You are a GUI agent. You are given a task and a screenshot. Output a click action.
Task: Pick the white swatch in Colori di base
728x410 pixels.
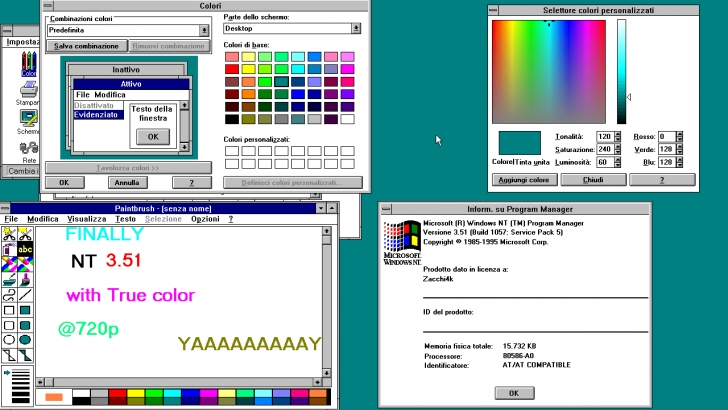tap(347, 119)
